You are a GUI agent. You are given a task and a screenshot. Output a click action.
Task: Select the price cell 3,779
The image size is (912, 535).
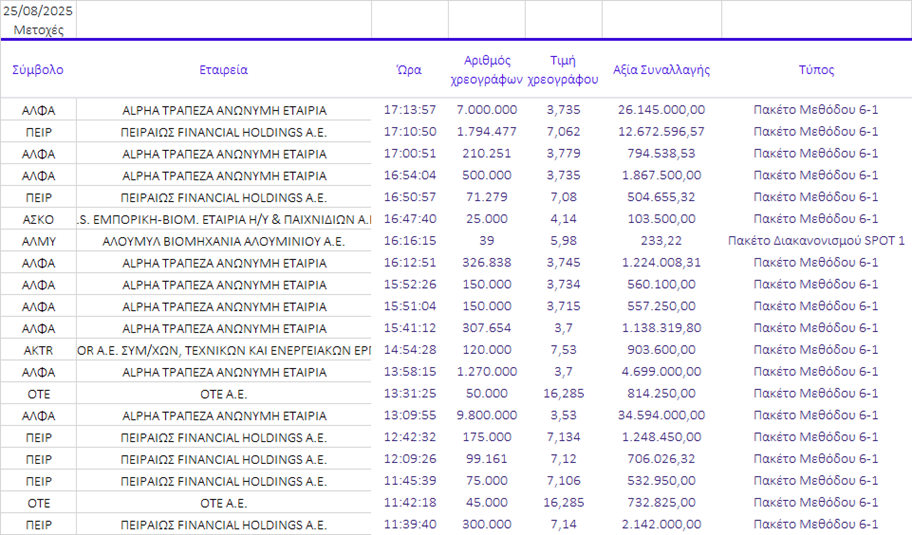coord(563,154)
